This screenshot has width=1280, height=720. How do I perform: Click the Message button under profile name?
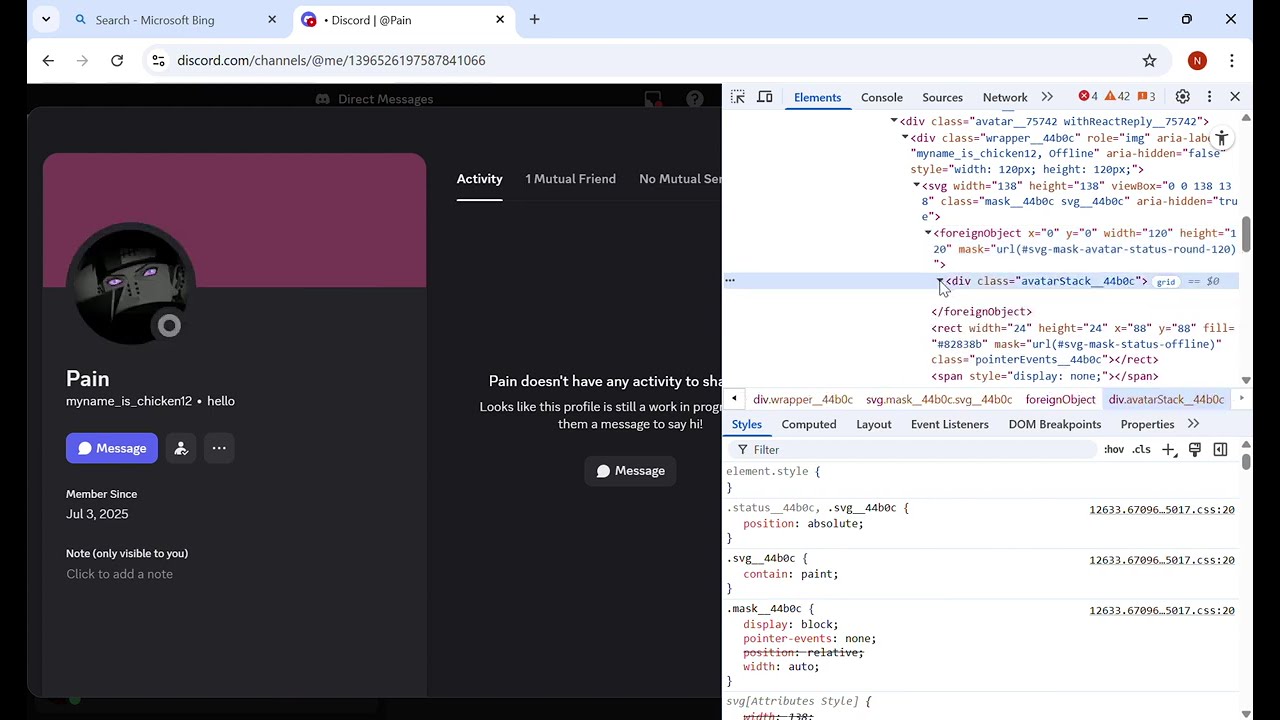[112, 448]
